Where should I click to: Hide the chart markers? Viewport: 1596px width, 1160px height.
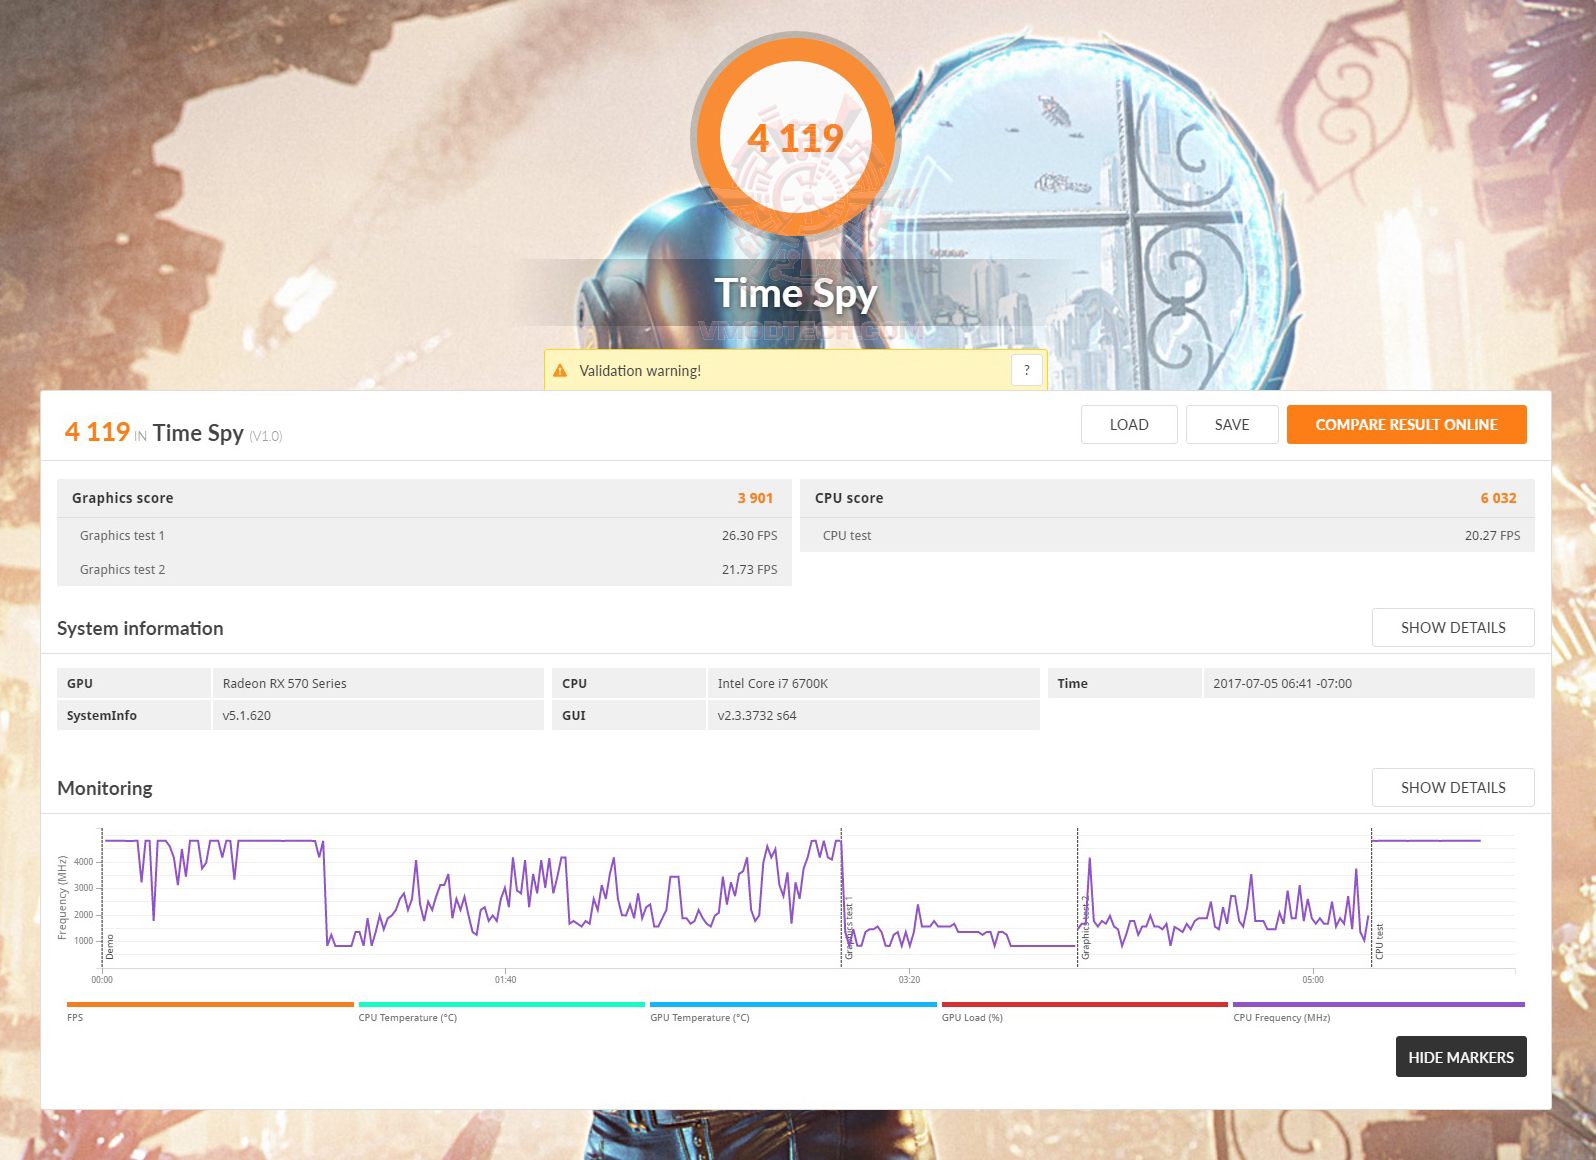pos(1461,1057)
